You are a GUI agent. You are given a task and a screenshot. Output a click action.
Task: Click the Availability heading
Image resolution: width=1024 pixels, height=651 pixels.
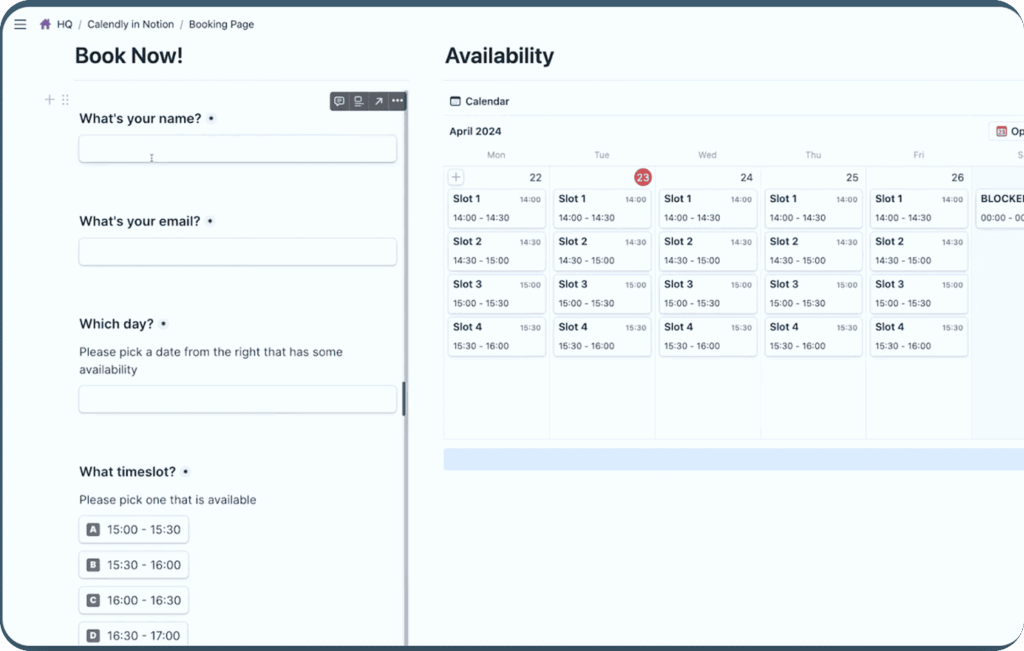pos(500,56)
